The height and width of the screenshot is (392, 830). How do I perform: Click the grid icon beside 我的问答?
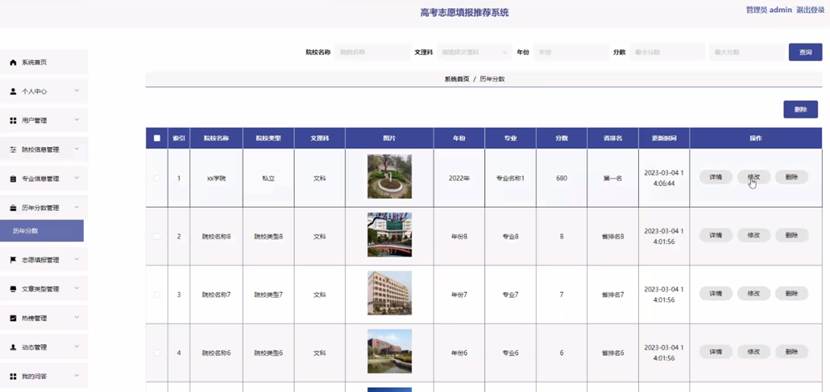click(x=13, y=376)
